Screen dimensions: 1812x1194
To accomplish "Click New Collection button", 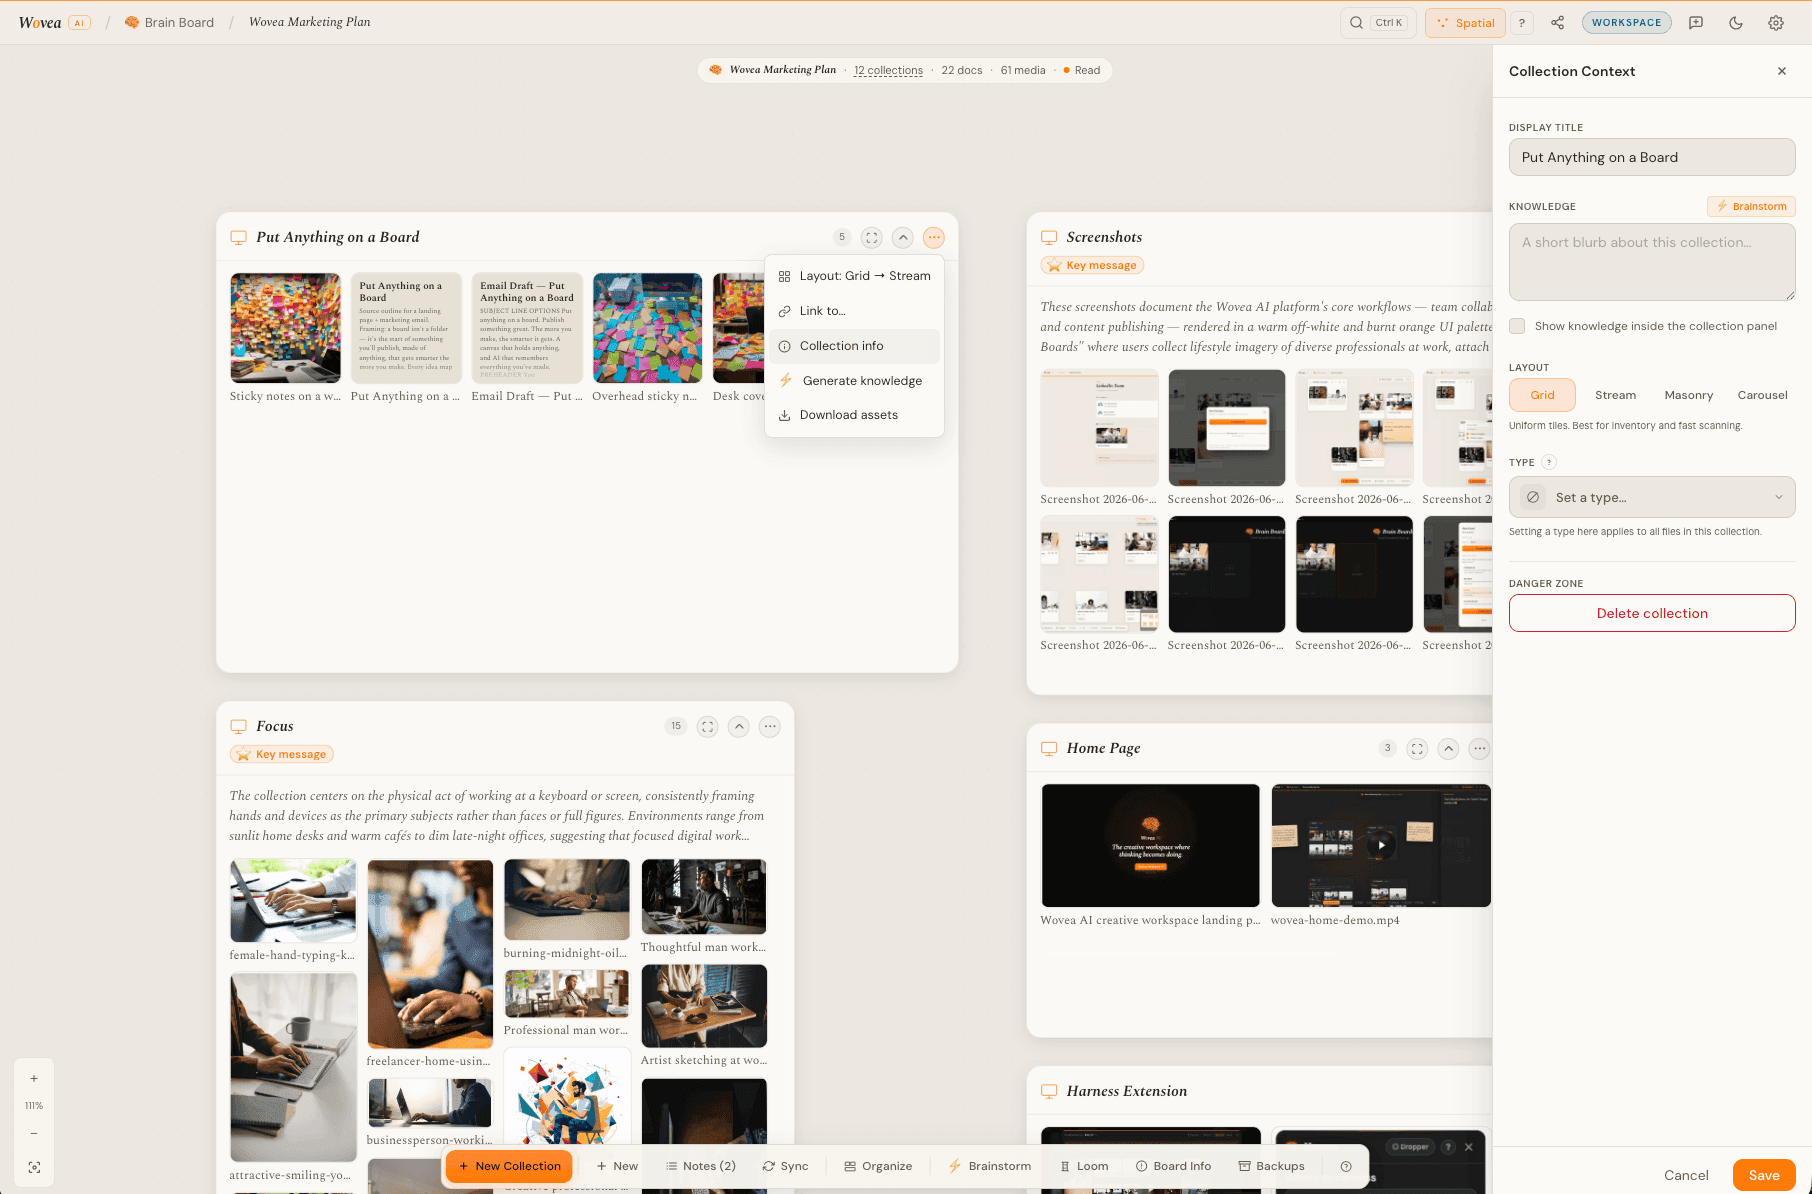I will click(510, 1166).
